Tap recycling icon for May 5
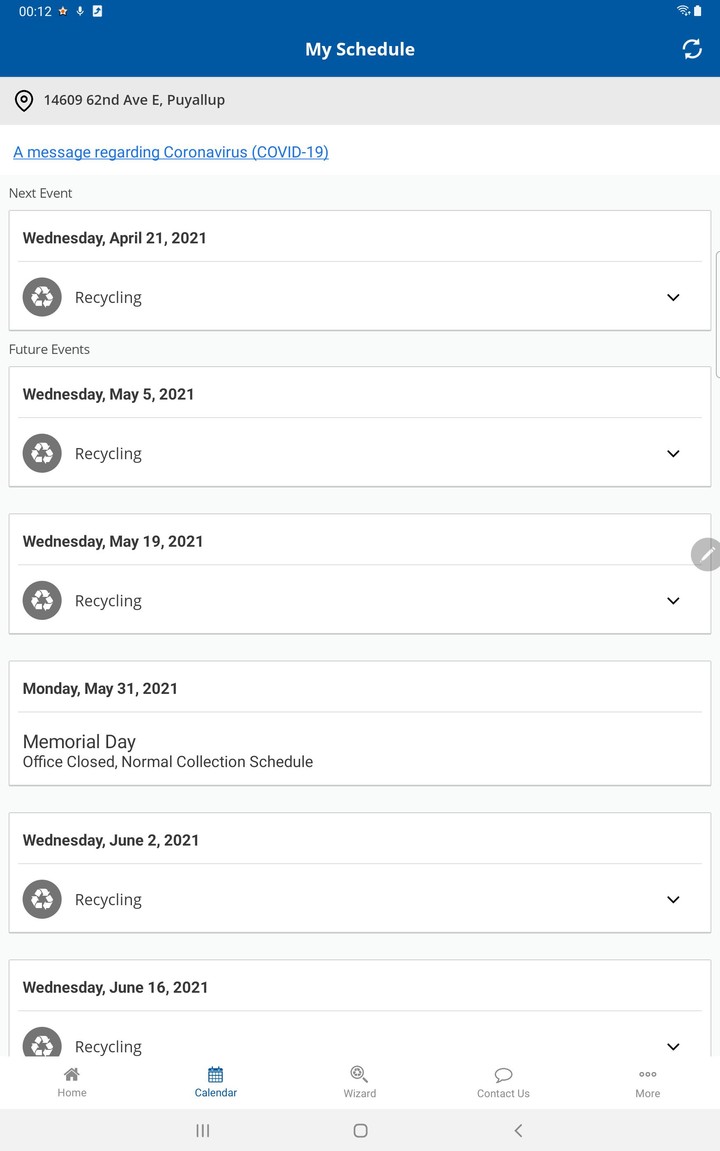This screenshot has height=1151, width=720. (42, 453)
